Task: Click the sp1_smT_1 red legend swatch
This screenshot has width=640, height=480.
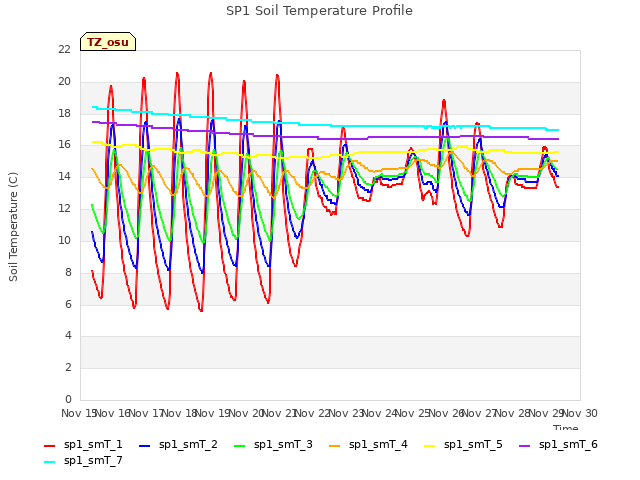Action: [x=49, y=446]
